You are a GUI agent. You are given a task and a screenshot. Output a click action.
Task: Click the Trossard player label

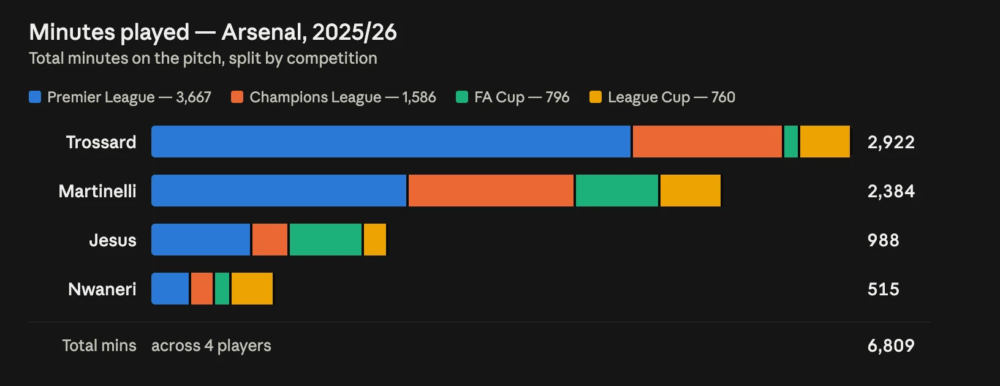101,142
